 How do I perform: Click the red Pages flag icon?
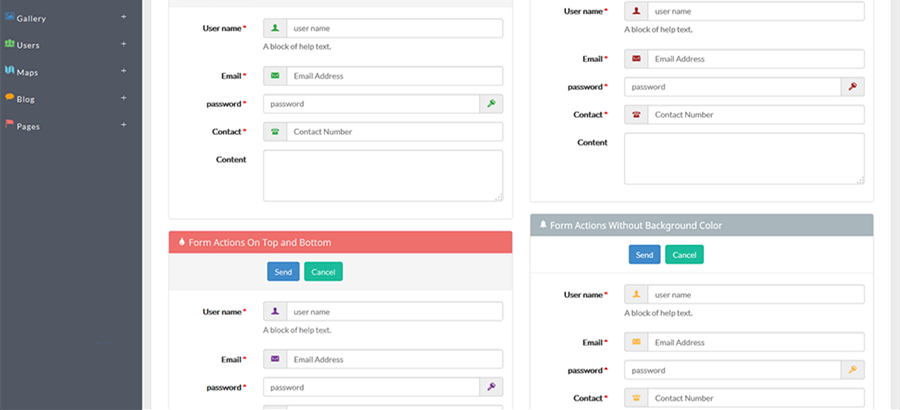pos(9,124)
